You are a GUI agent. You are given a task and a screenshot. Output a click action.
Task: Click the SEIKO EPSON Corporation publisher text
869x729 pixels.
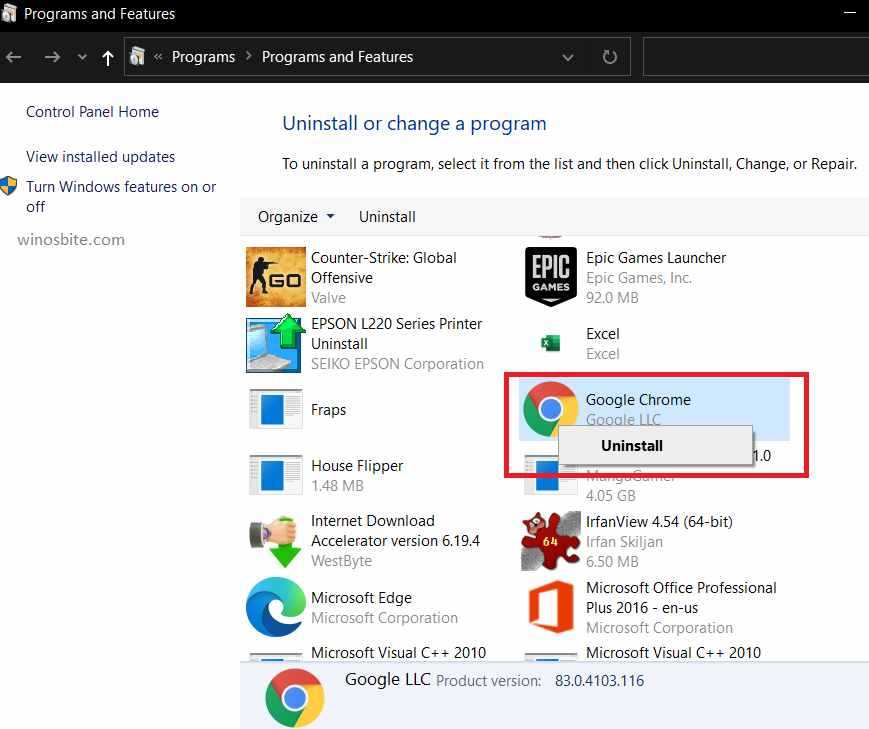click(x=397, y=364)
